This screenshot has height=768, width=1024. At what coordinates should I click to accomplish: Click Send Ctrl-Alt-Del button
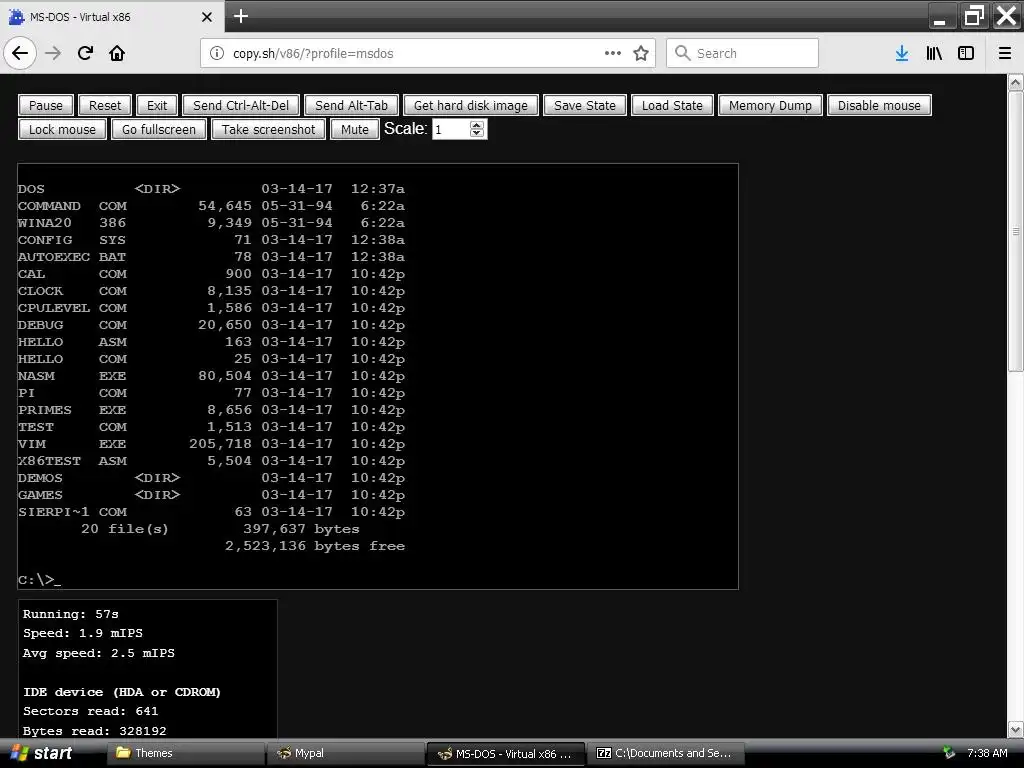click(x=241, y=105)
